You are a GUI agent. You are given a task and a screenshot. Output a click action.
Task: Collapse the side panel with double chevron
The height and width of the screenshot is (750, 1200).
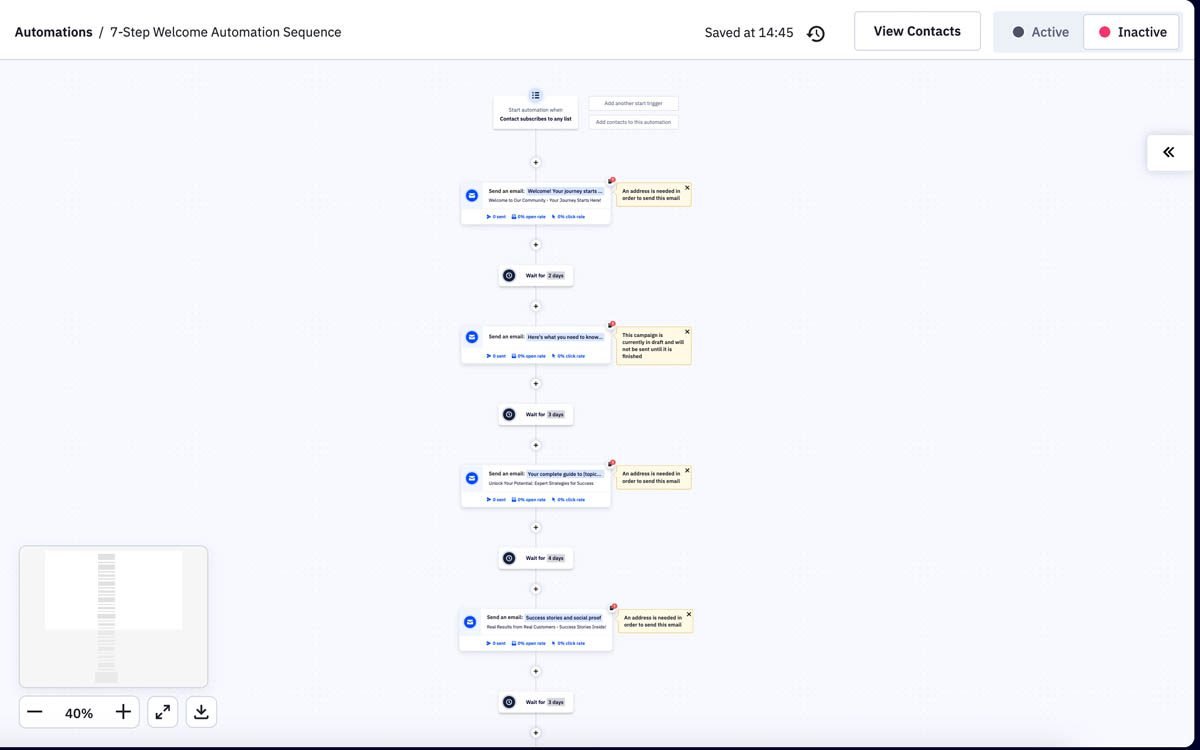coord(1168,152)
